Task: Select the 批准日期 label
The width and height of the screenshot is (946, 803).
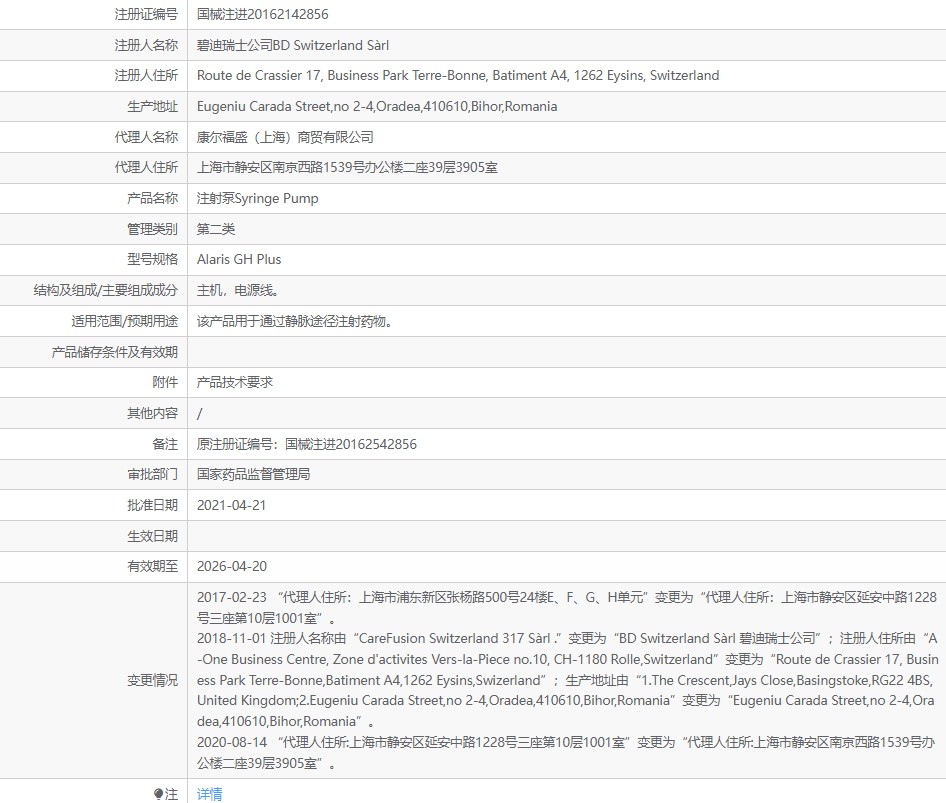Action: pos(153,506)
